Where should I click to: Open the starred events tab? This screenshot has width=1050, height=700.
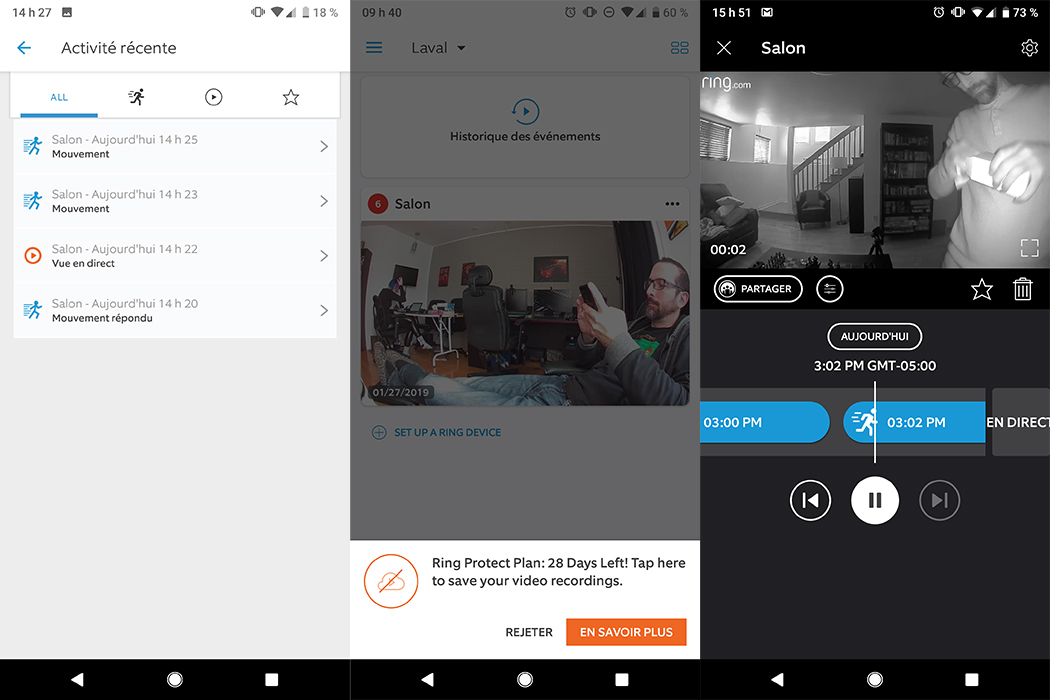click(291, 97)
